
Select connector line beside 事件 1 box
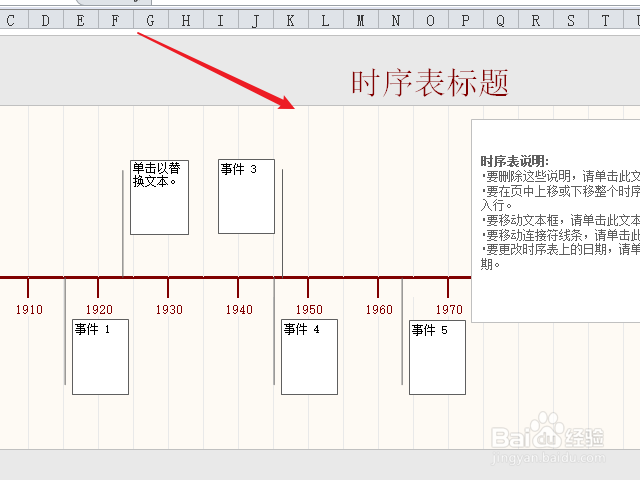coord(65,331)
